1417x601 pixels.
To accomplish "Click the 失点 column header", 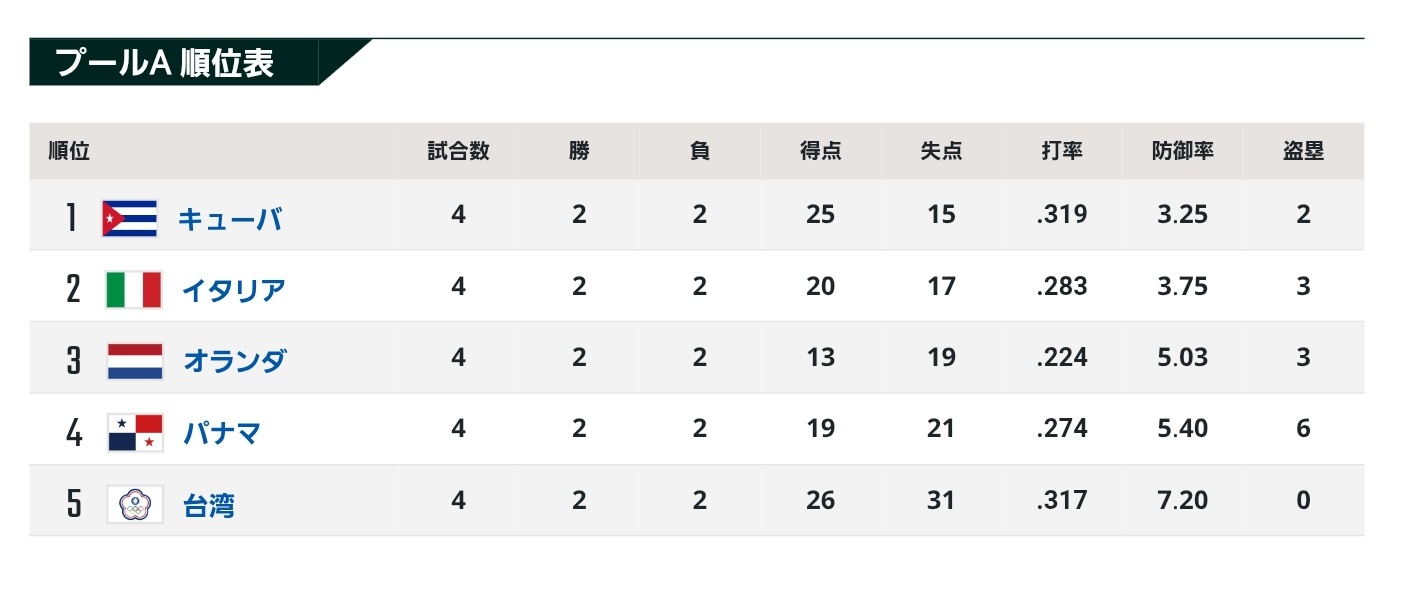I will pyautogui.click(x=941, y=151).
